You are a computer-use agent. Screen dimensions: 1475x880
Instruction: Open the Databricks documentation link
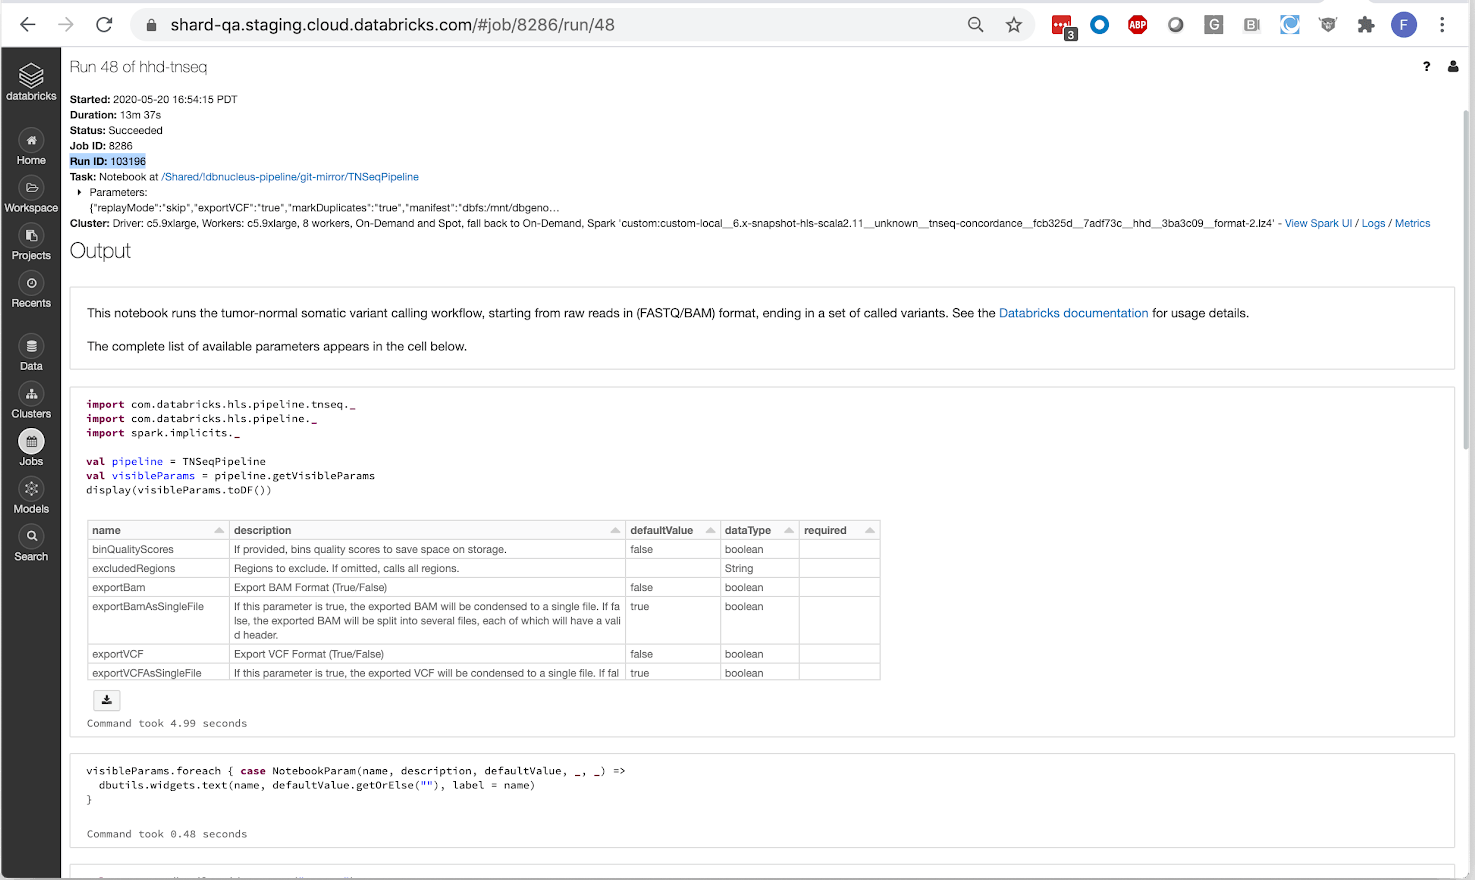pos(1073,313)
